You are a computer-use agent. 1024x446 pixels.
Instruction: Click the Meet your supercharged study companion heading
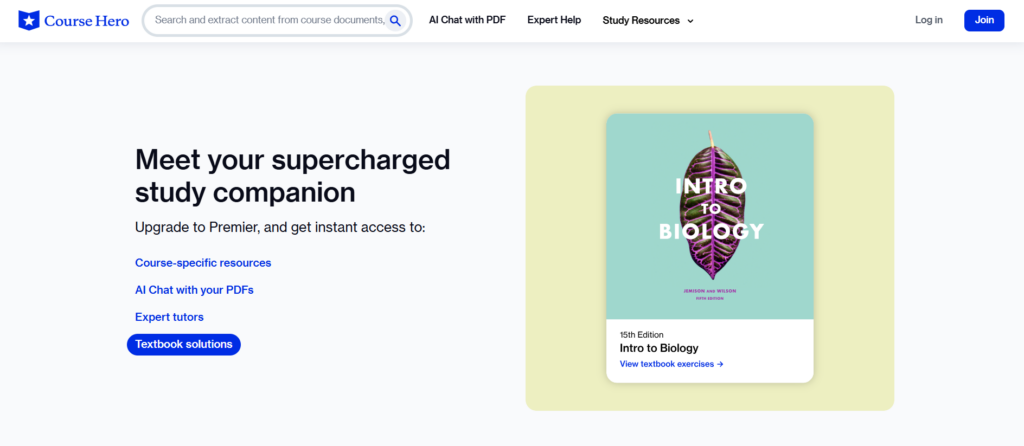point(292,175)
